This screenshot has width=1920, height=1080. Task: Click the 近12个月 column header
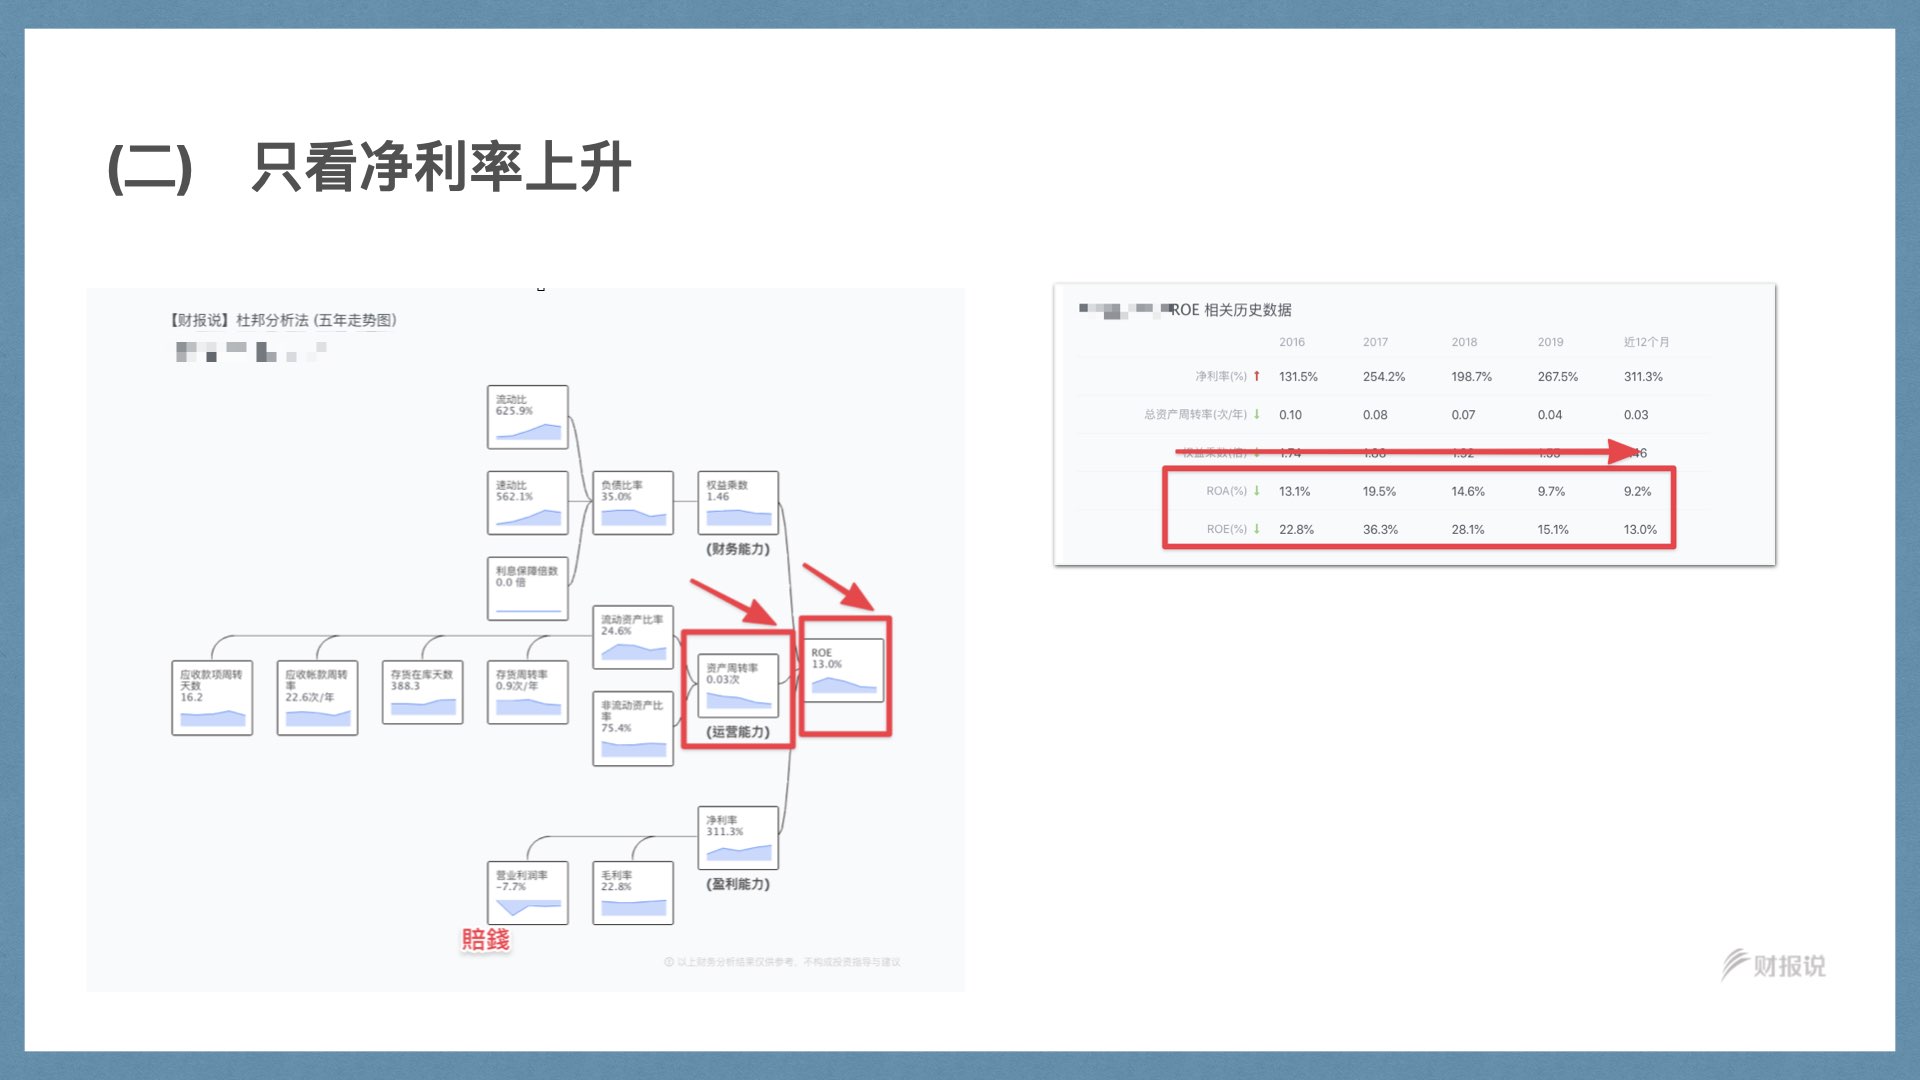(x=1646, y=342)
